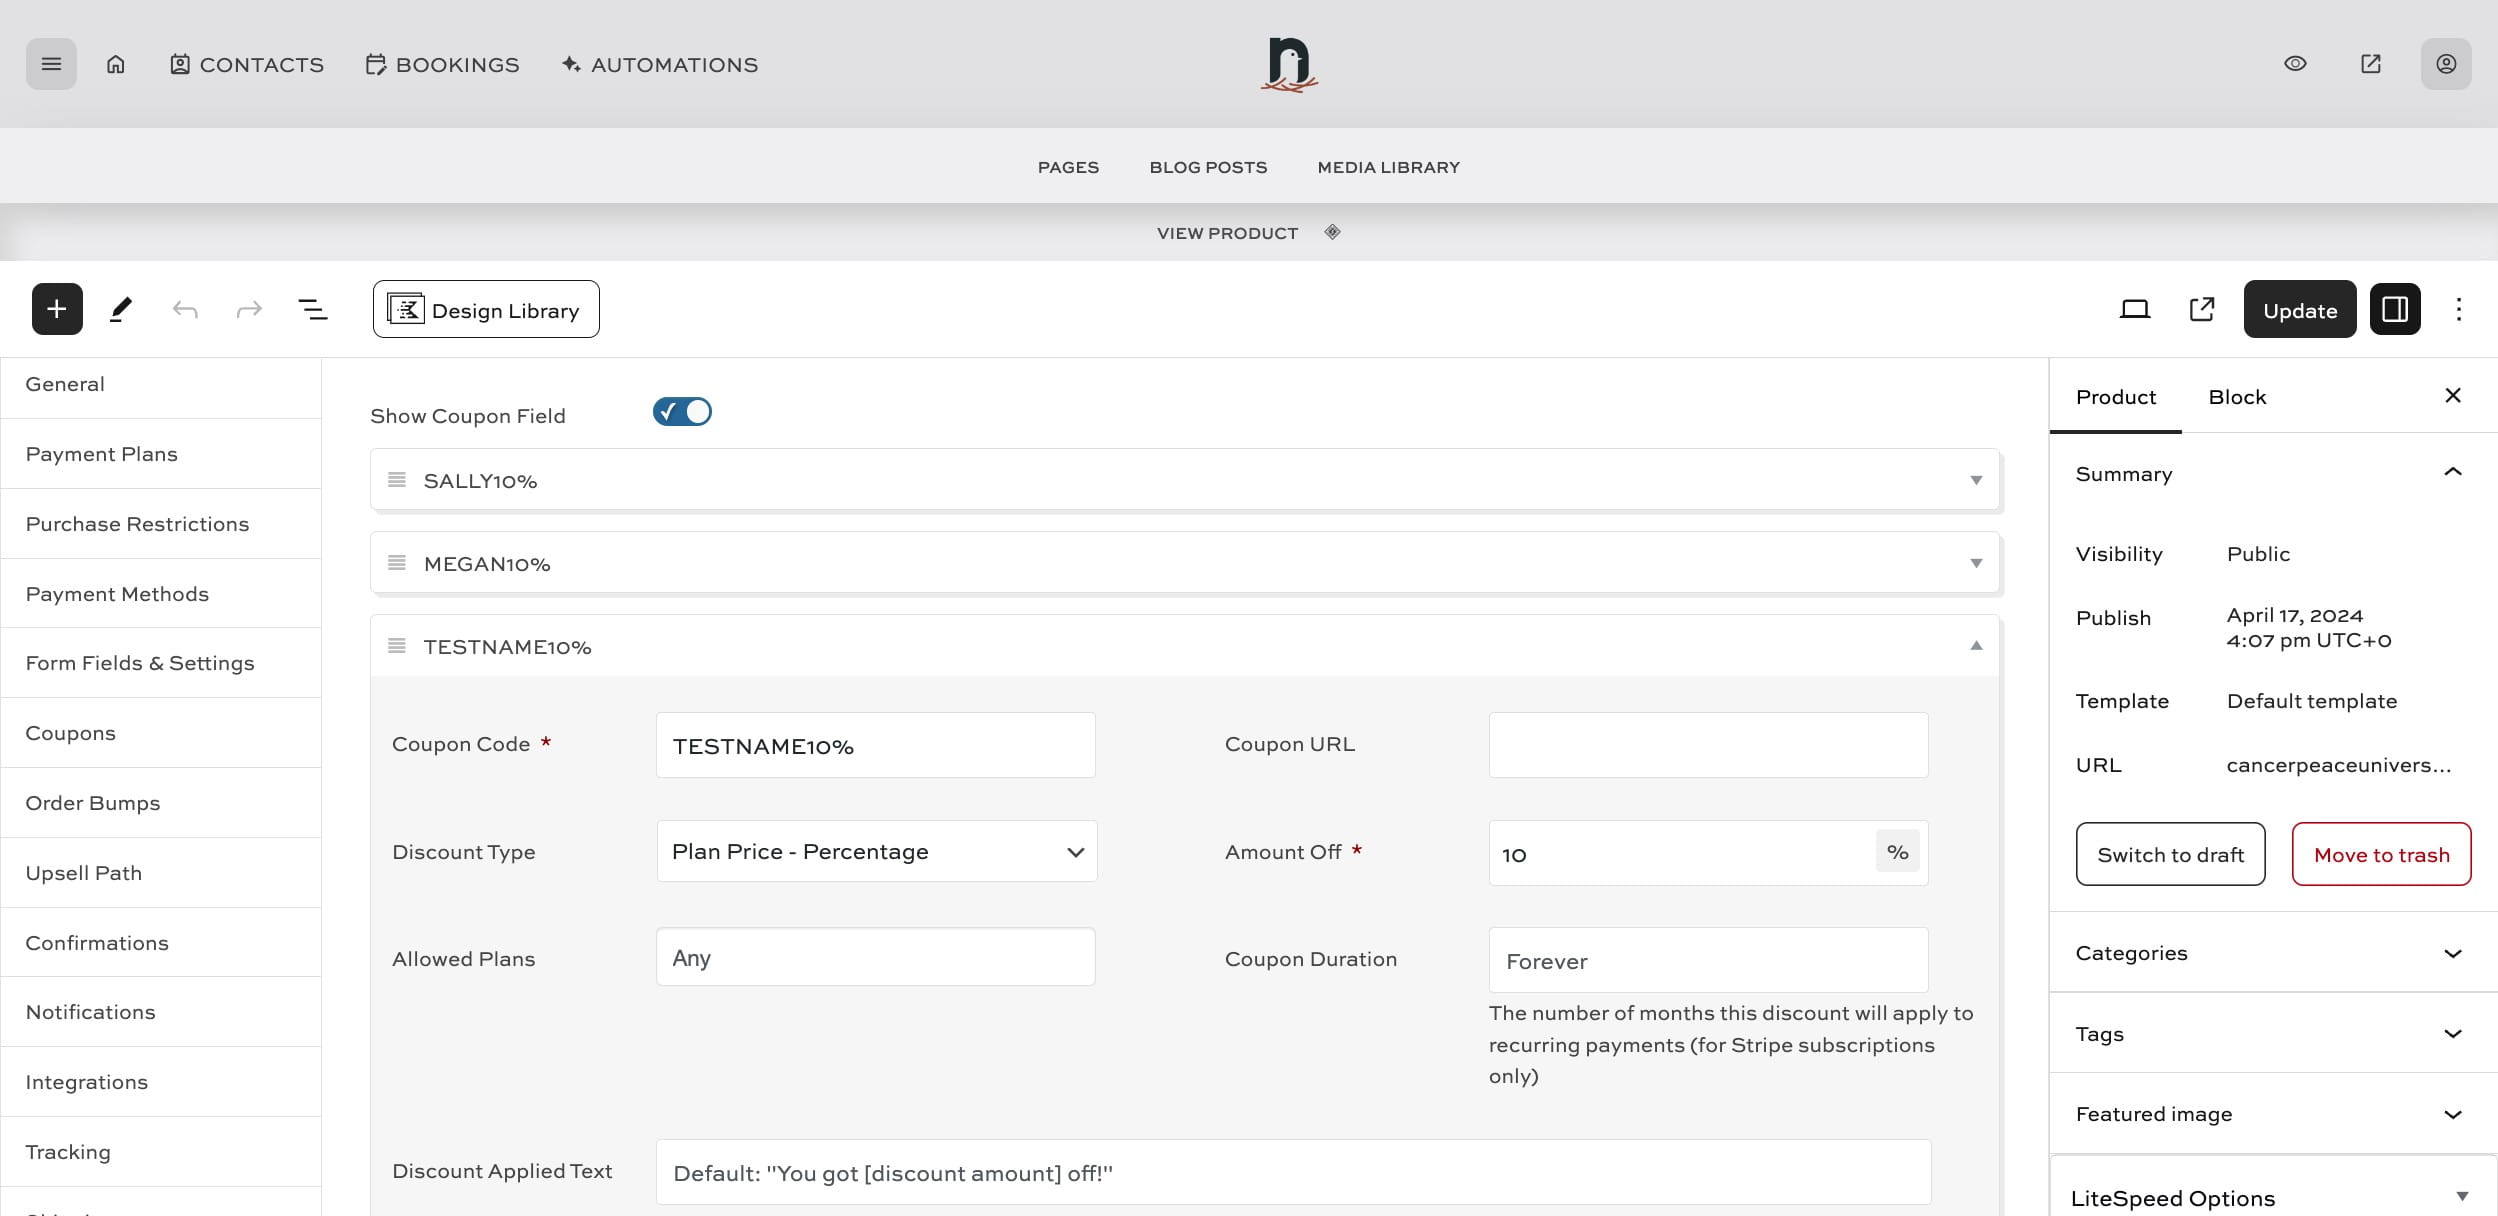2498x1216 pixels.
Task: Click the home icon in top bar
Action: pos(116,64)
